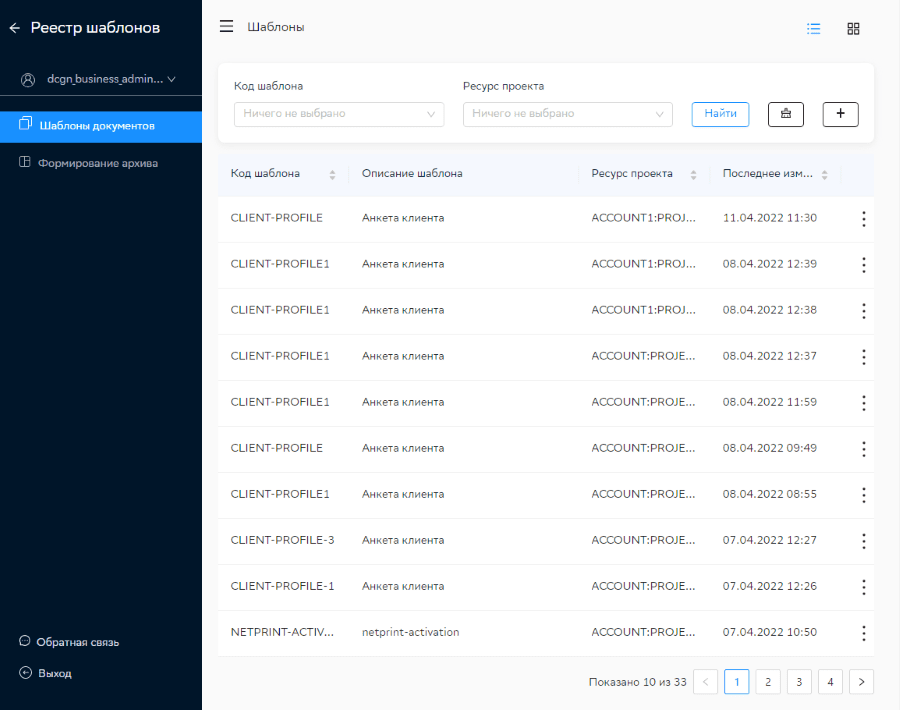
Task: Select Шаблоны документов in sidebar
Action: [x=96, y=126]
